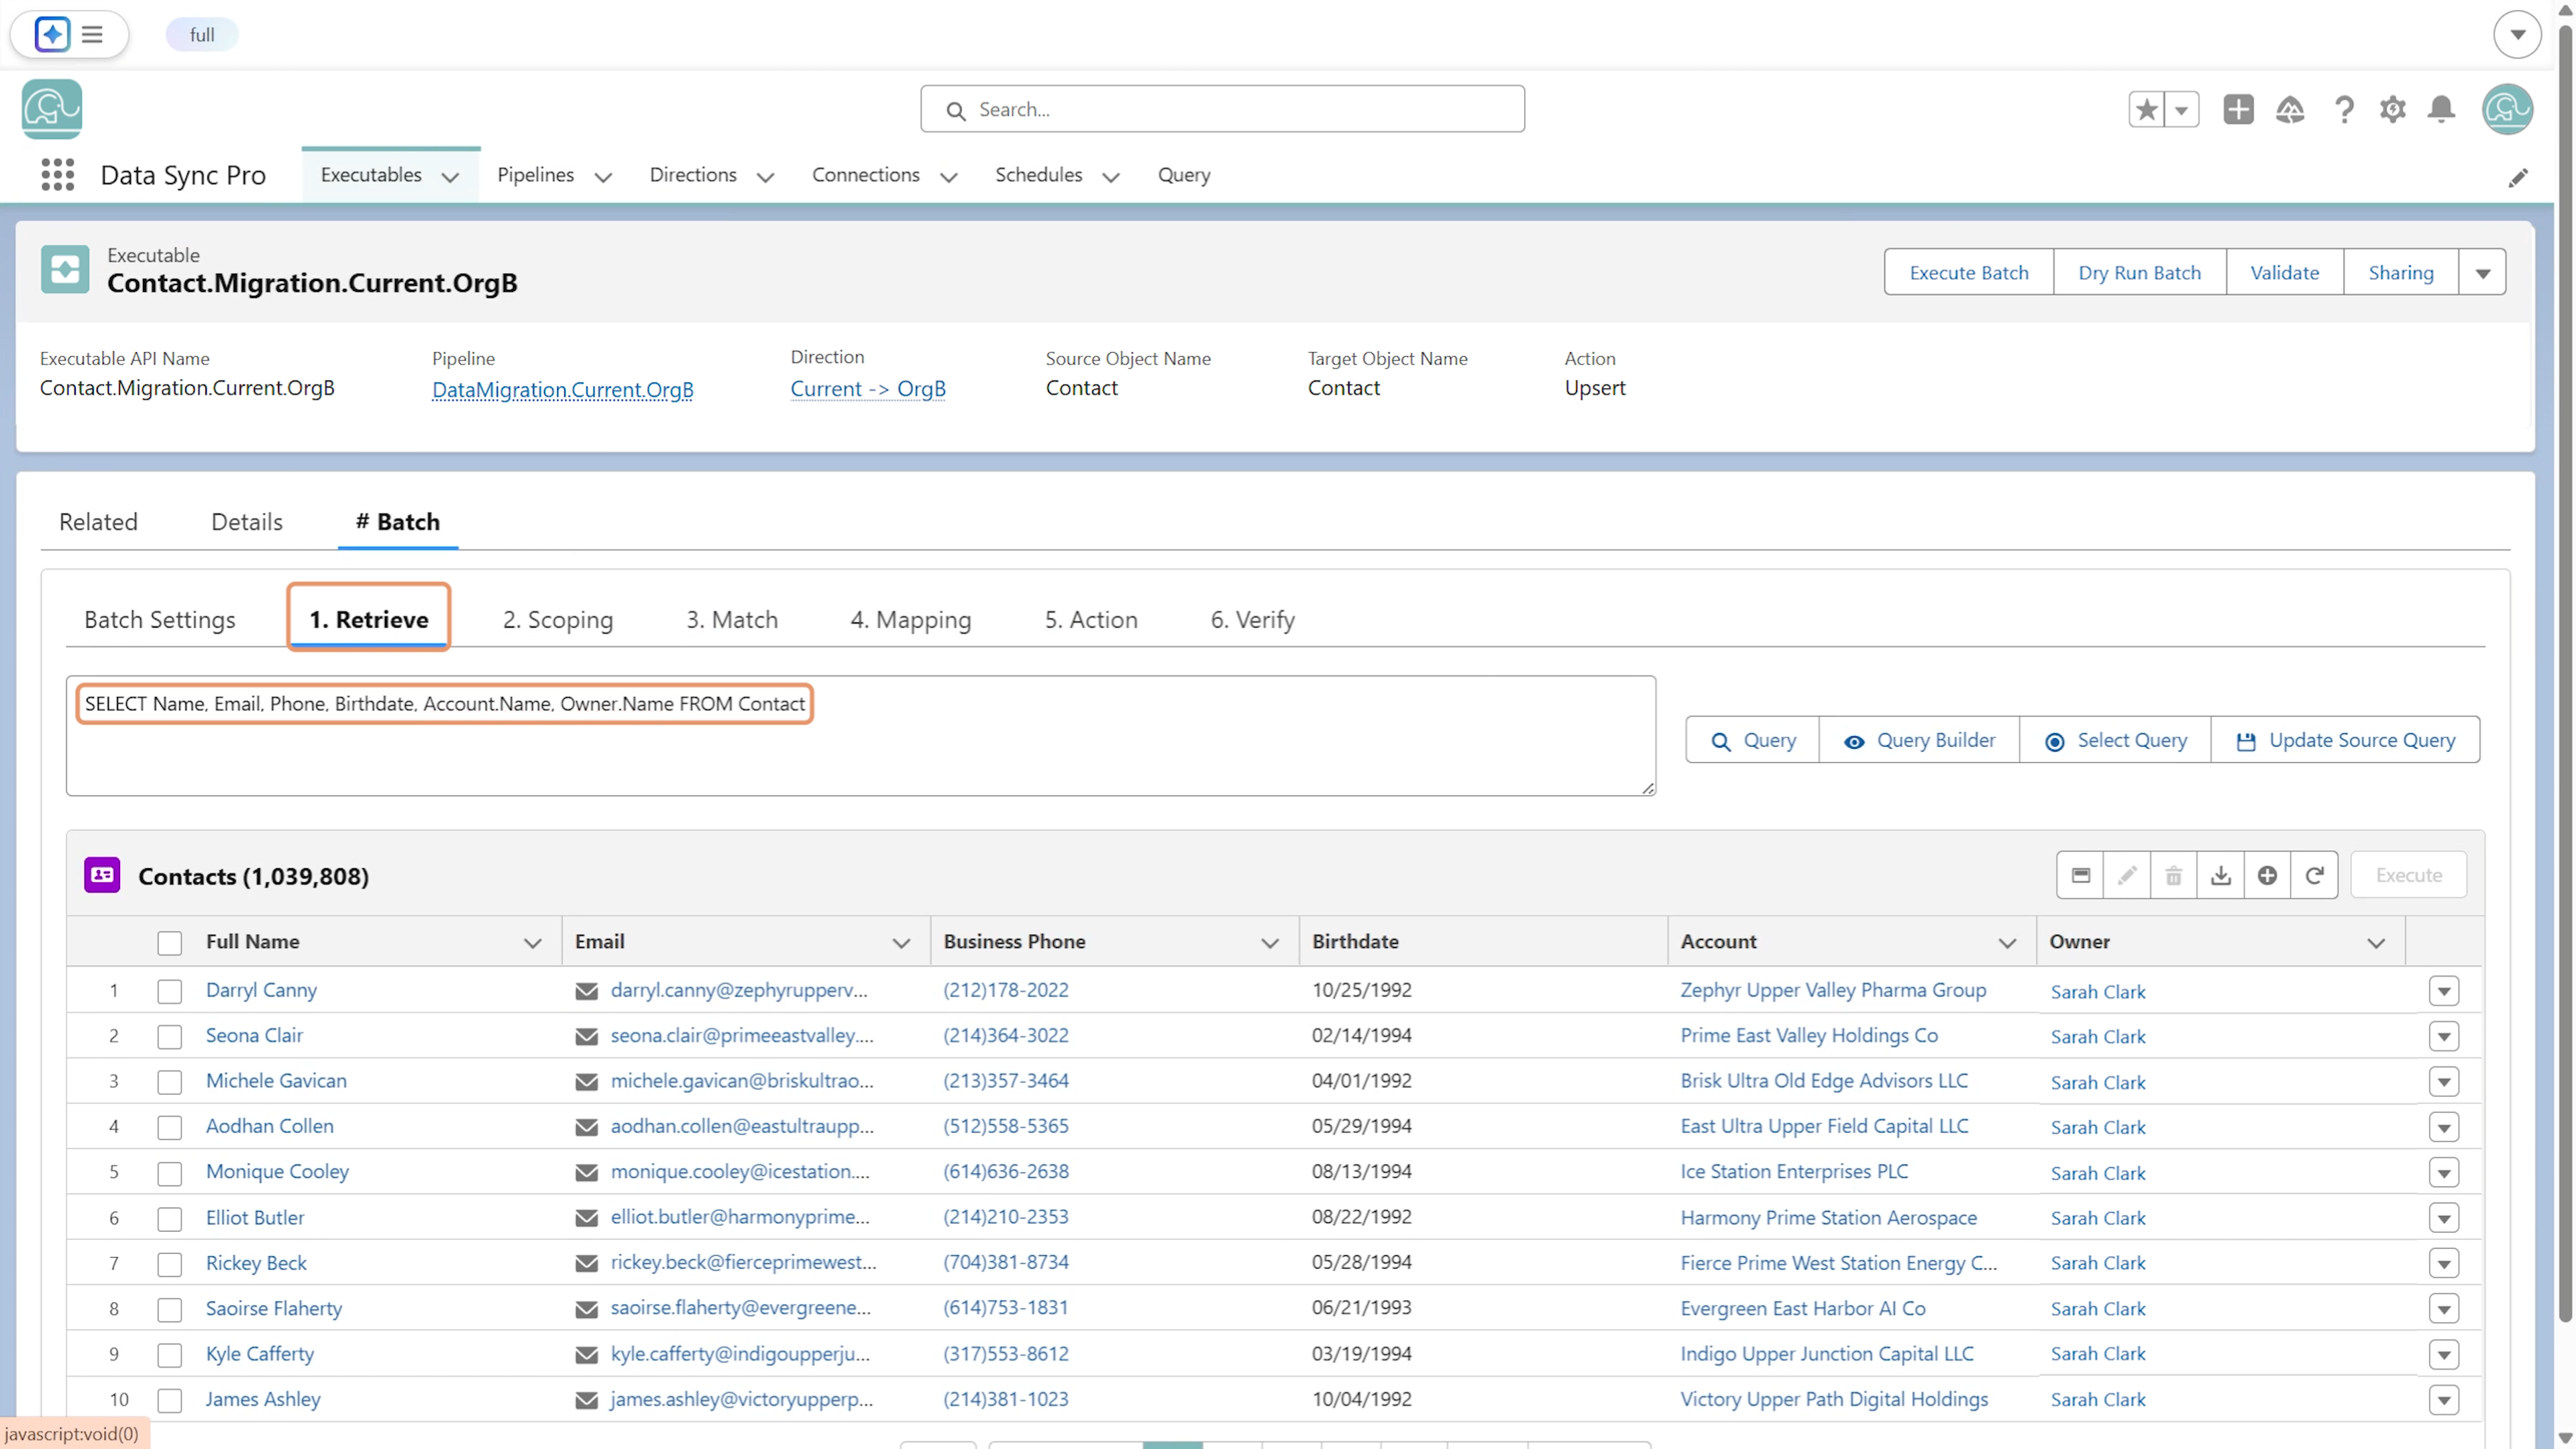Open the App Launcher grid icon

(58, 175)
